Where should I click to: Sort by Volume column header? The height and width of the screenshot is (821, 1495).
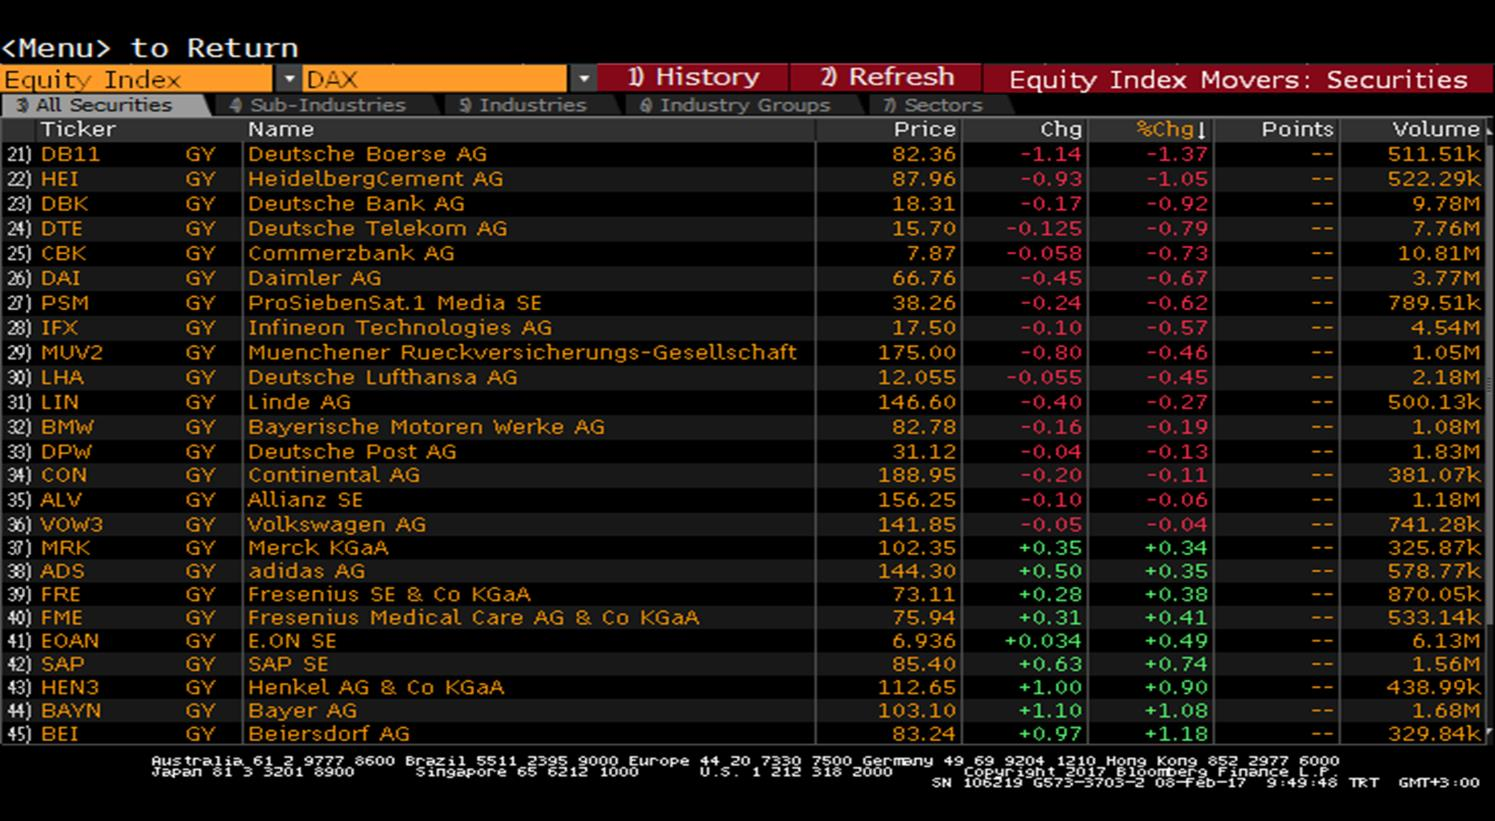(1436, 129)
